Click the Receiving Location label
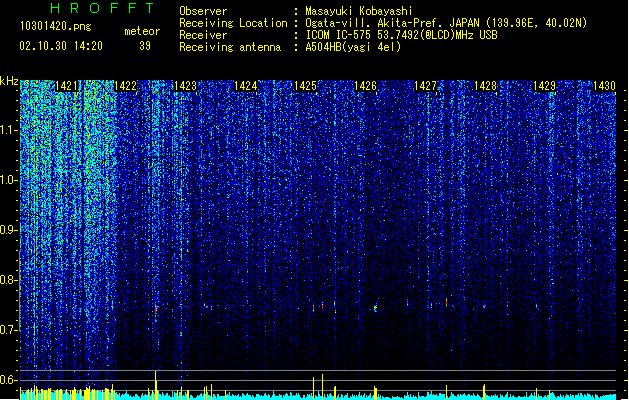 pyautogui.click(x=233, y=23)
